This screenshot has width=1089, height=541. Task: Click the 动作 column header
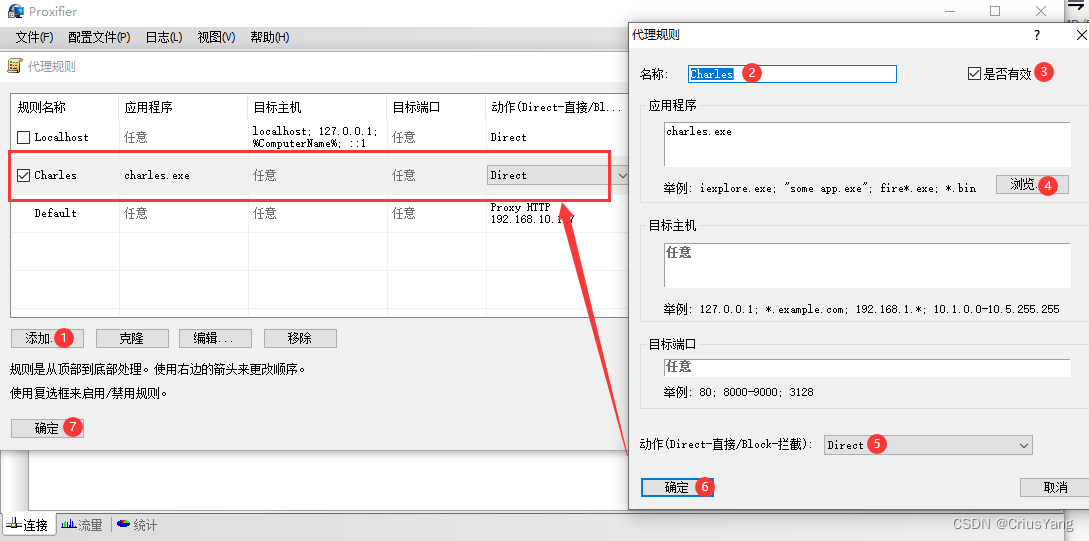coord(556,108)
